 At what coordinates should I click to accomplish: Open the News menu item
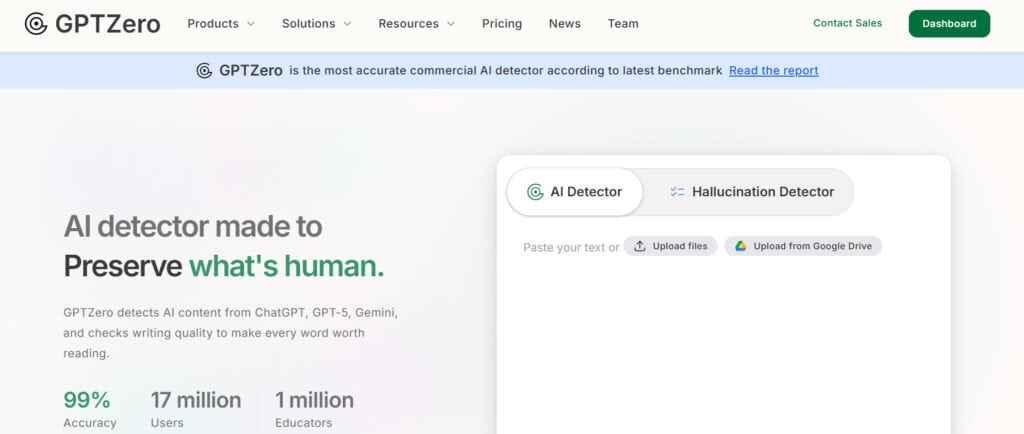564,24
